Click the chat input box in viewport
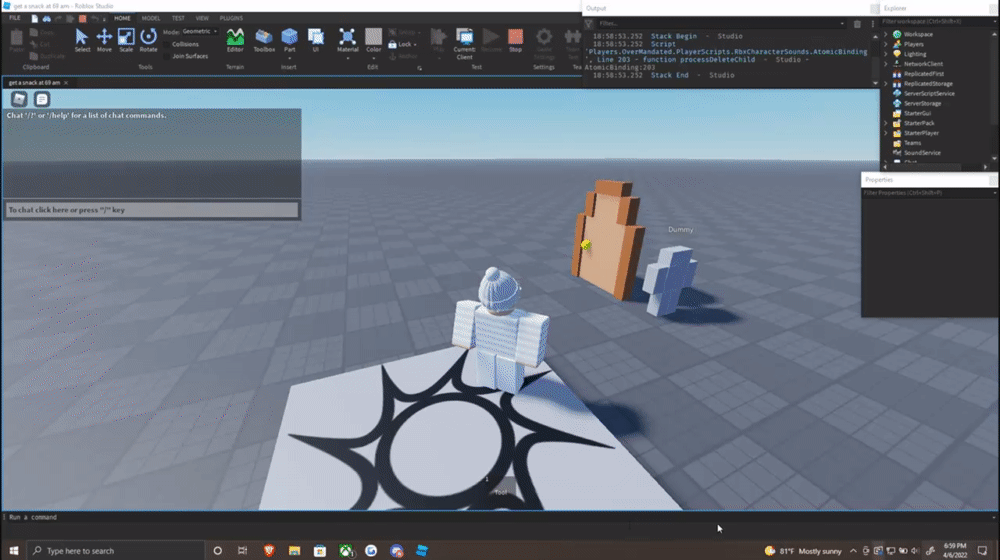Viewport: 1000px width, 560px height. (152, 210)
